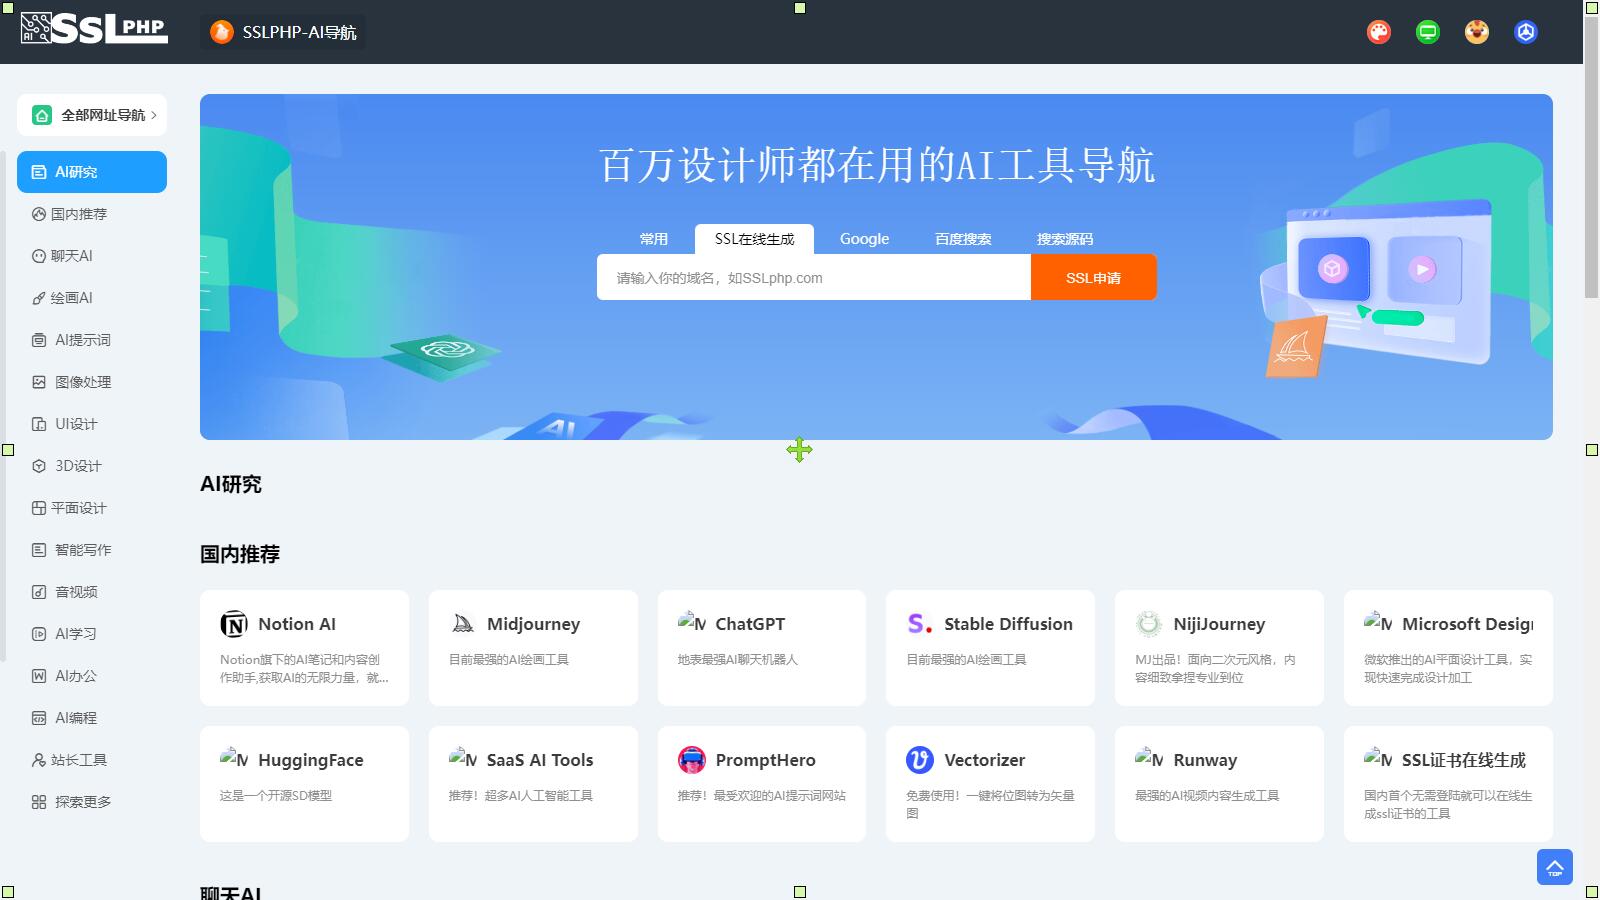Click the PromptHero card logo
The image size is (1600, 900).
click(x=692, y=760)
